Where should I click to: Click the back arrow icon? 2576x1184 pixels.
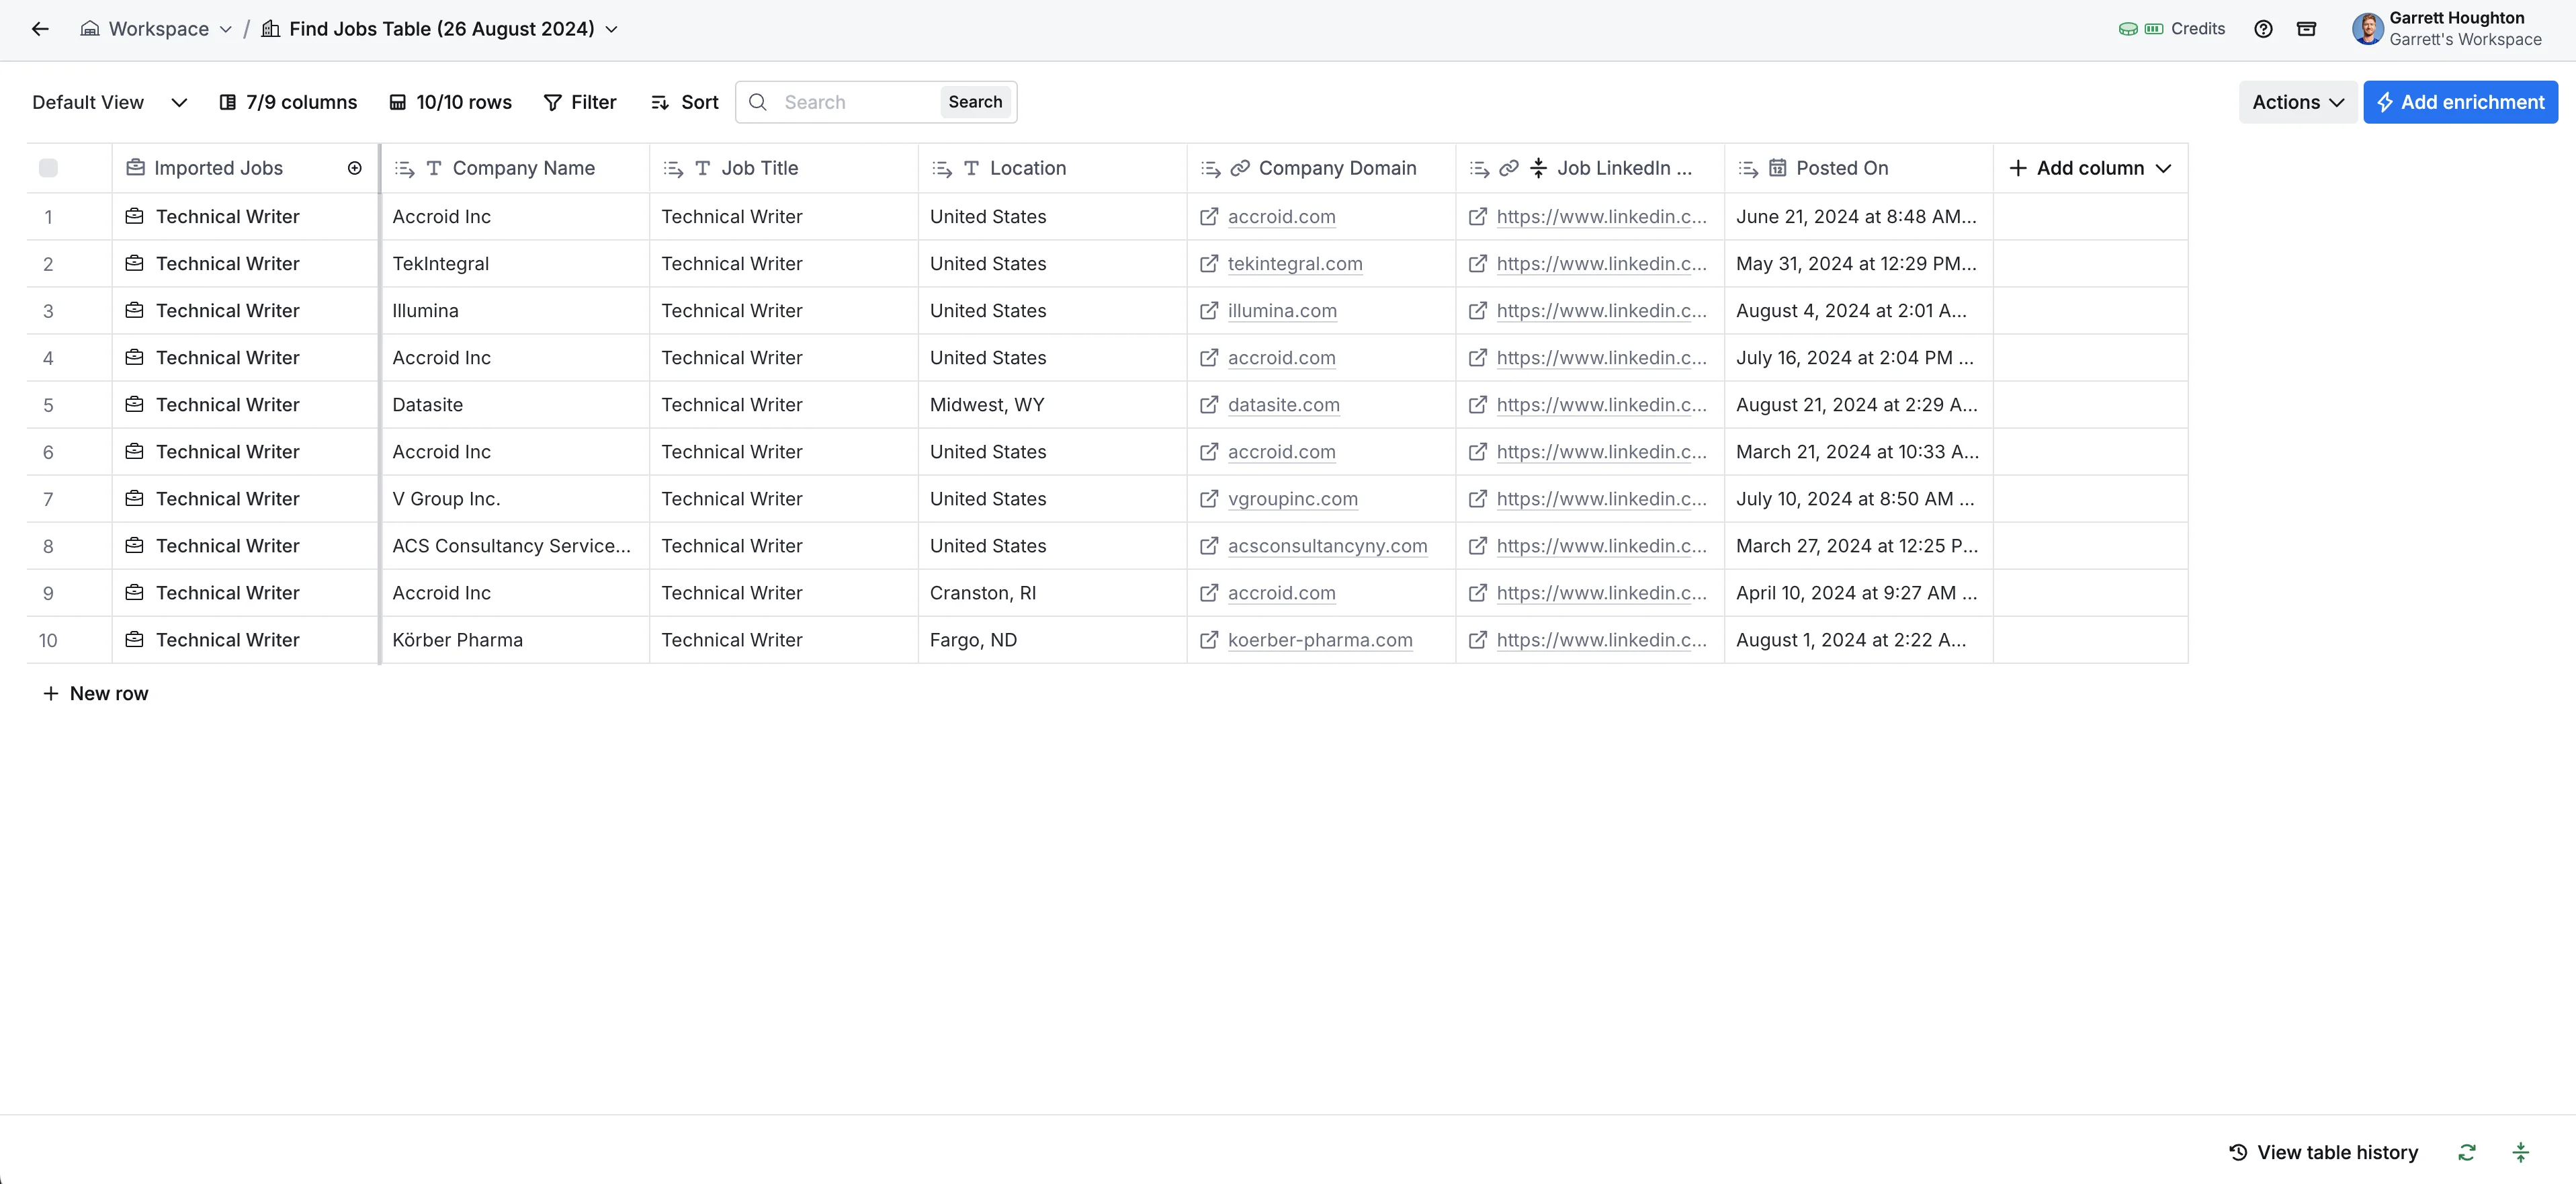(40, 29)
